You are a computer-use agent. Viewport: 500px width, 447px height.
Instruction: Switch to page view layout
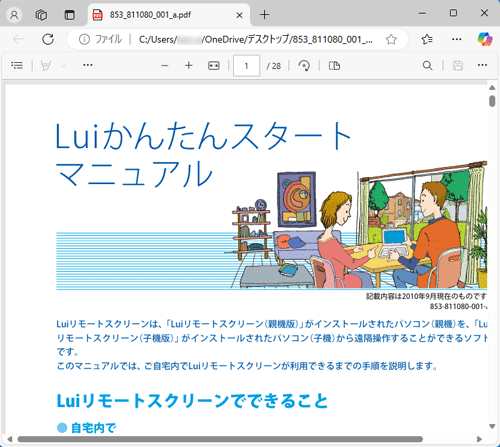pos(334,66)
